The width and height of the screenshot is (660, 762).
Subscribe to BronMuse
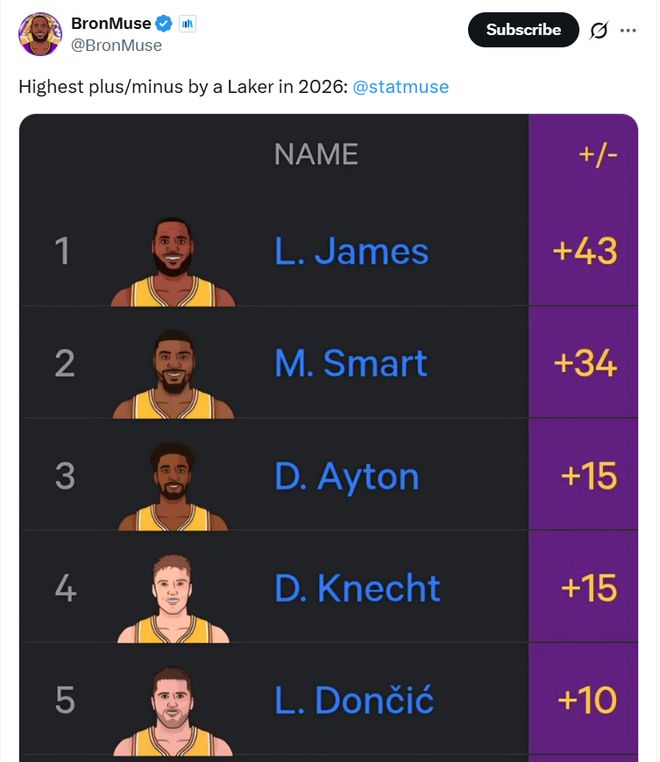point(523,30)
